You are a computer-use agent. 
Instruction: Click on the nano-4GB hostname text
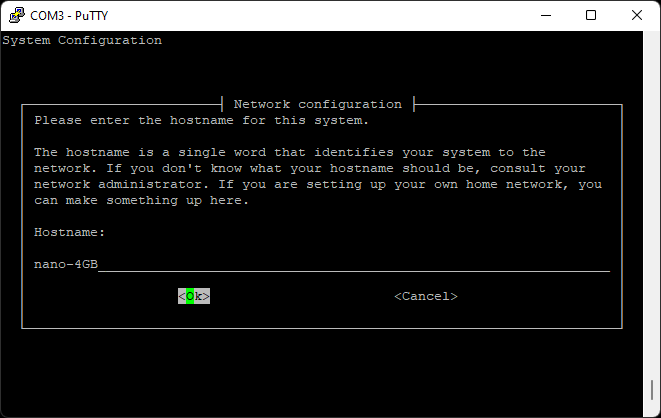[66, 264]
